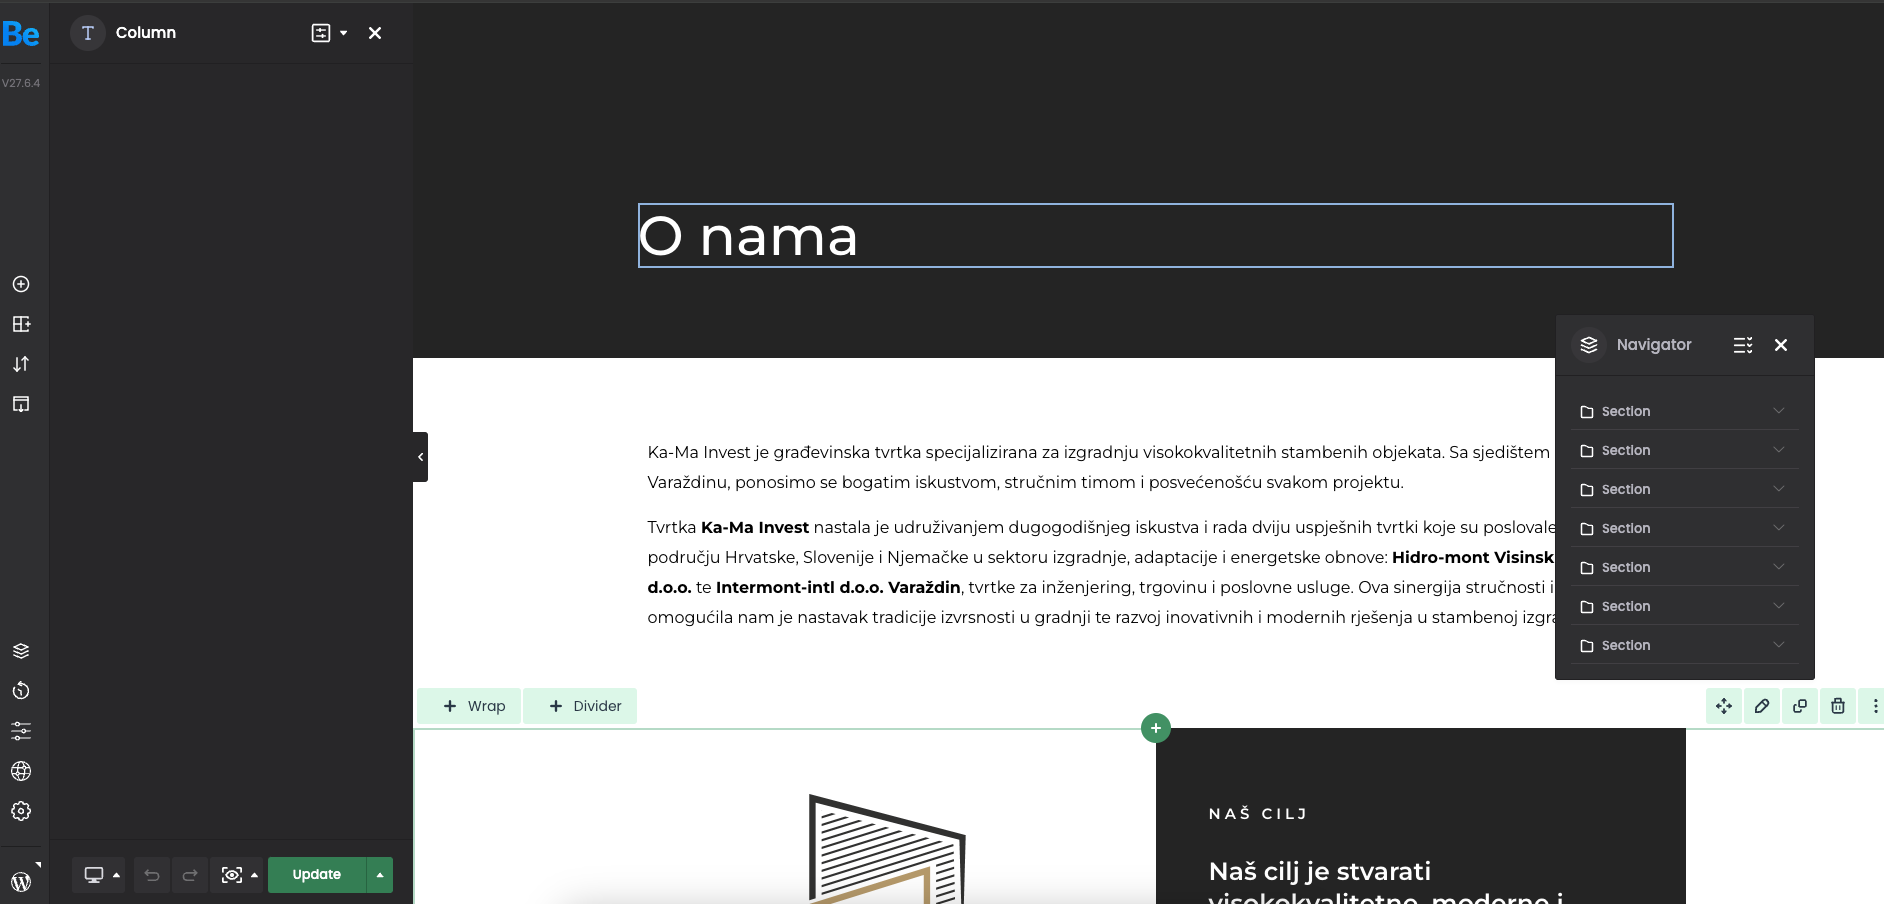Delete the section using trash icon
The image size is (1884, 904).
tap(1838, 706)
